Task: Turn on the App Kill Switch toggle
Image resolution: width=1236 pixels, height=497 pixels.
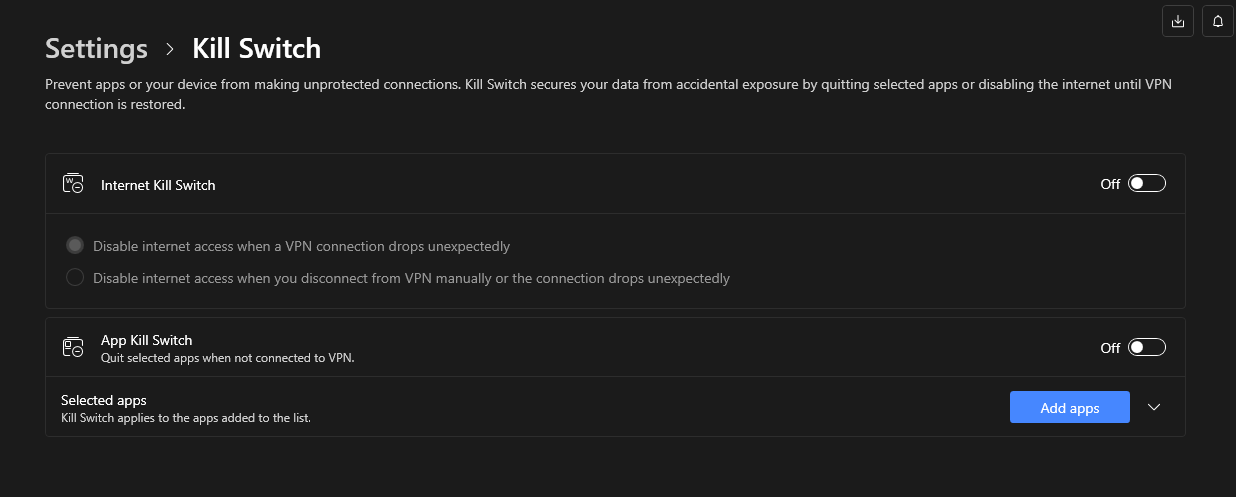Action: tap(1147, 348)
